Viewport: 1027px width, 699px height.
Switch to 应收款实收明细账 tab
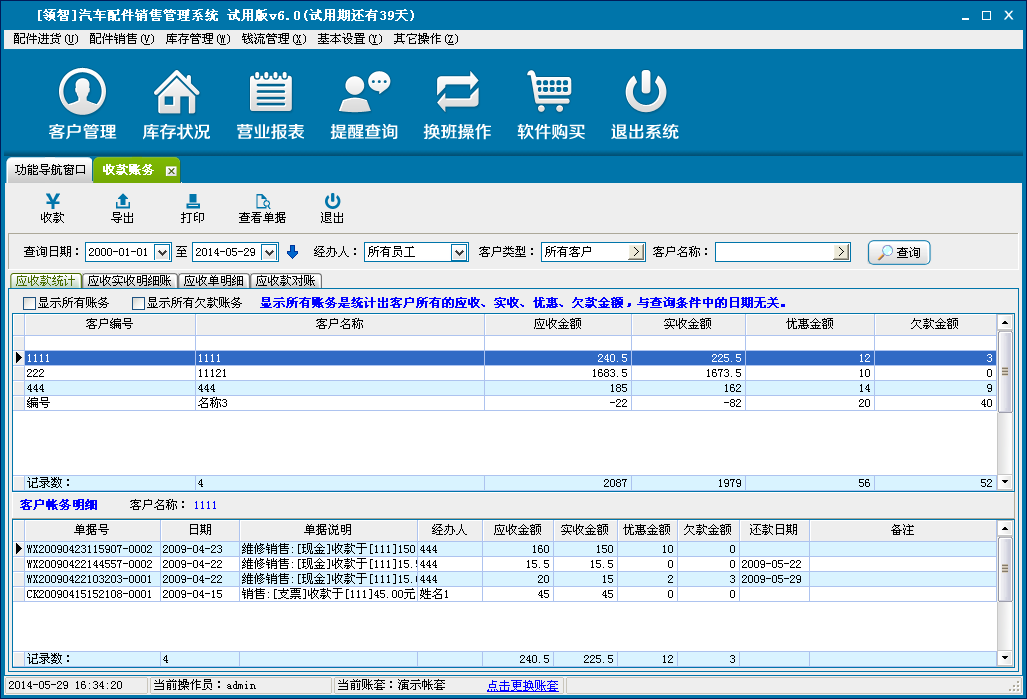pyautogui.click(x=130, y=281)
